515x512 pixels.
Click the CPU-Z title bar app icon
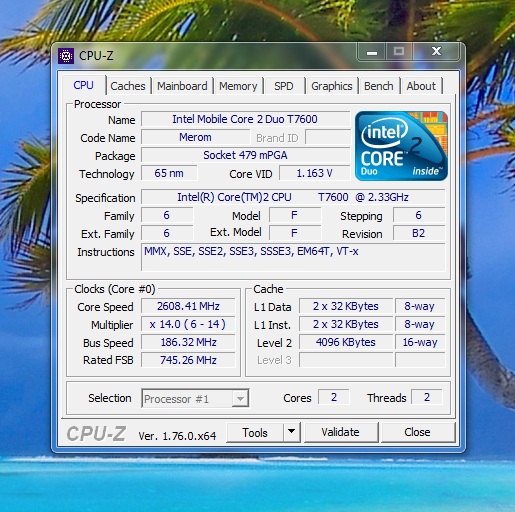click(x=66, y=56)
